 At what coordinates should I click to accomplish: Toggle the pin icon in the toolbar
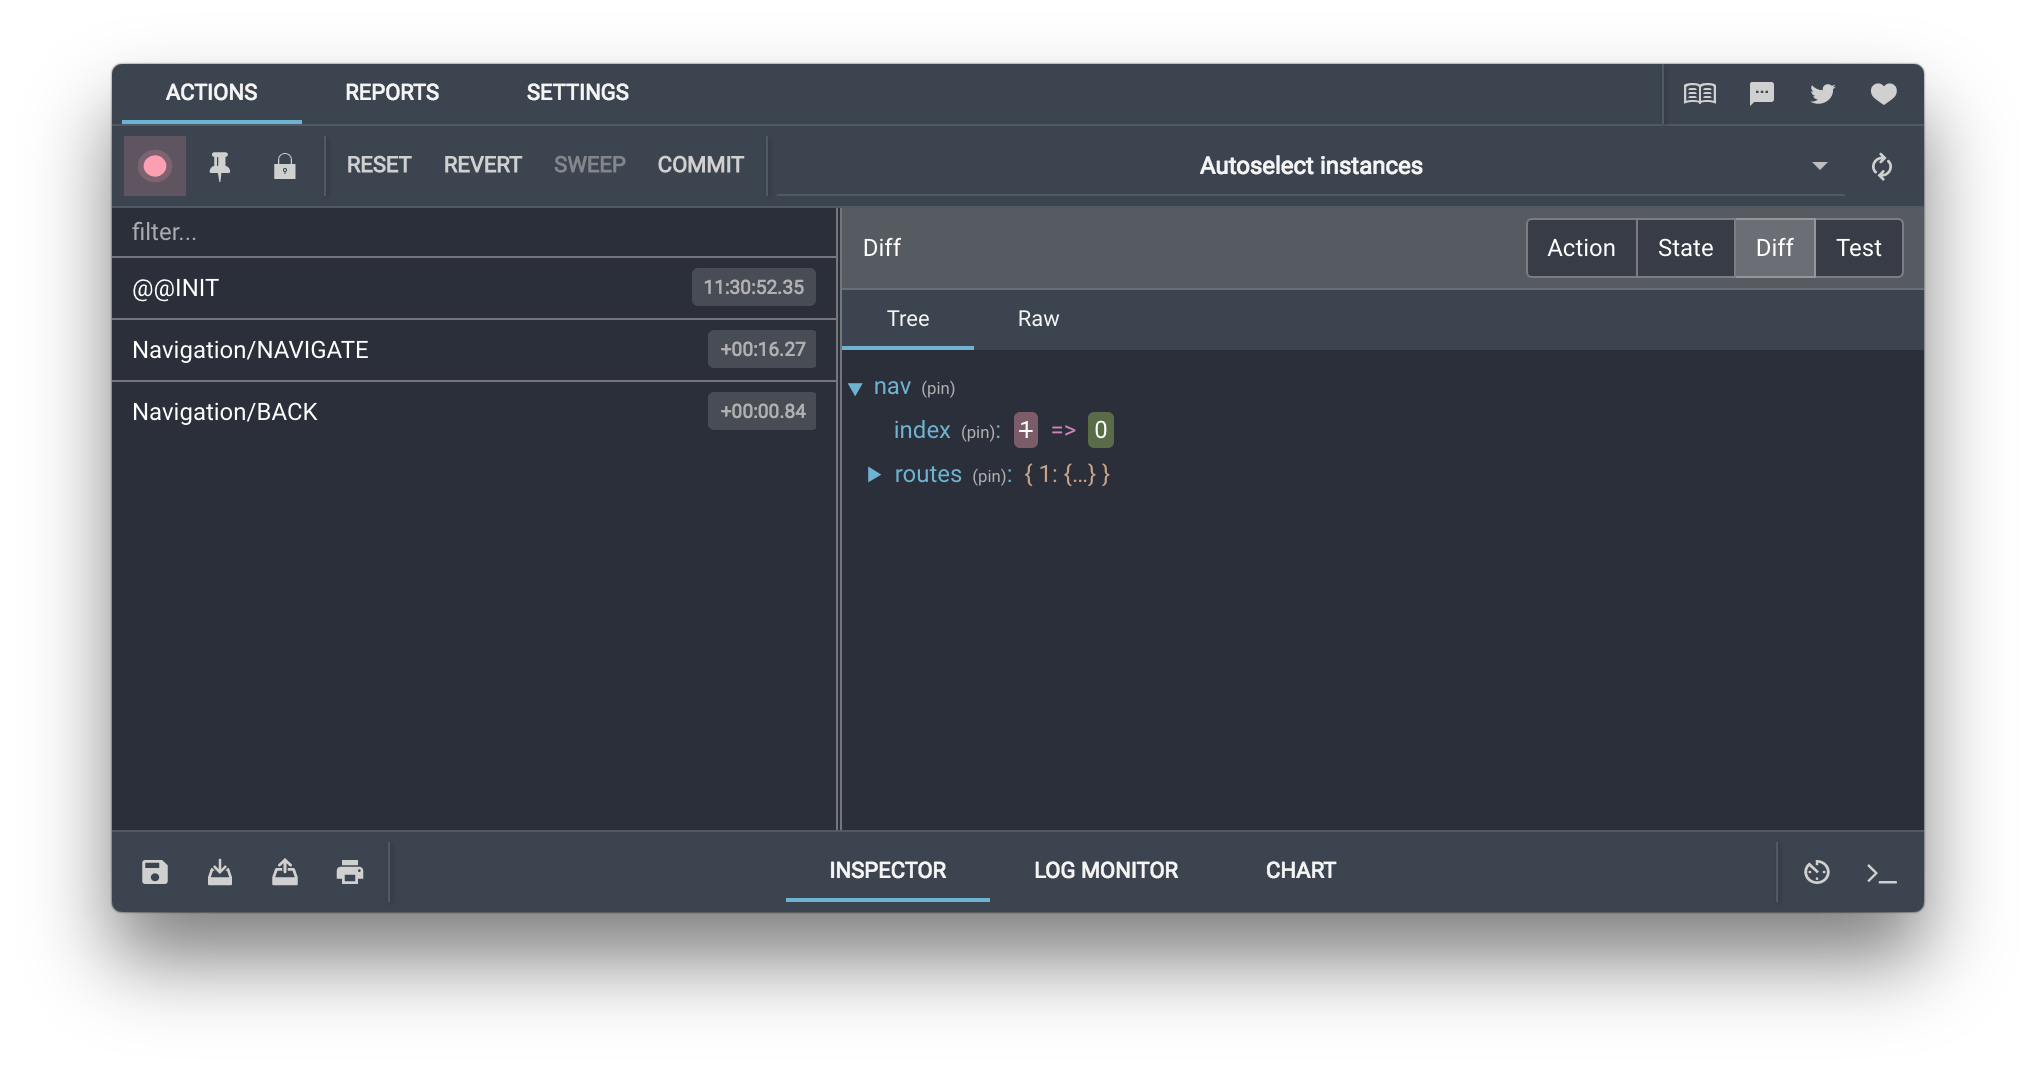[x=220, y=165]
